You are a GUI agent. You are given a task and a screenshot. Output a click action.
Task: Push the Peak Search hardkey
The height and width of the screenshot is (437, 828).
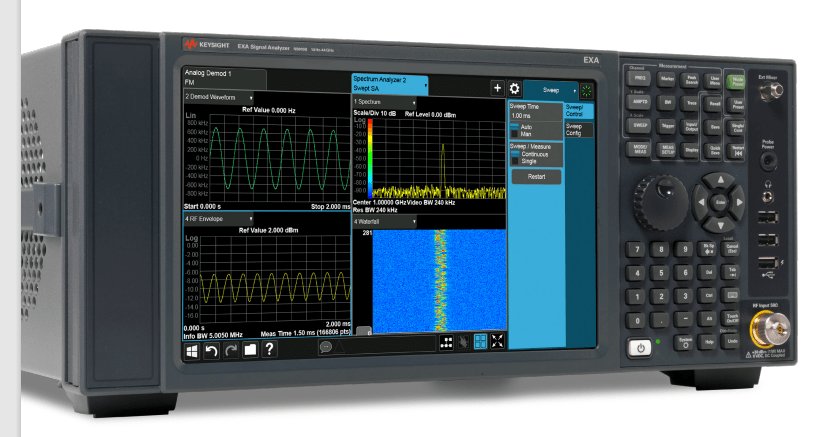[x=691, y=80]
